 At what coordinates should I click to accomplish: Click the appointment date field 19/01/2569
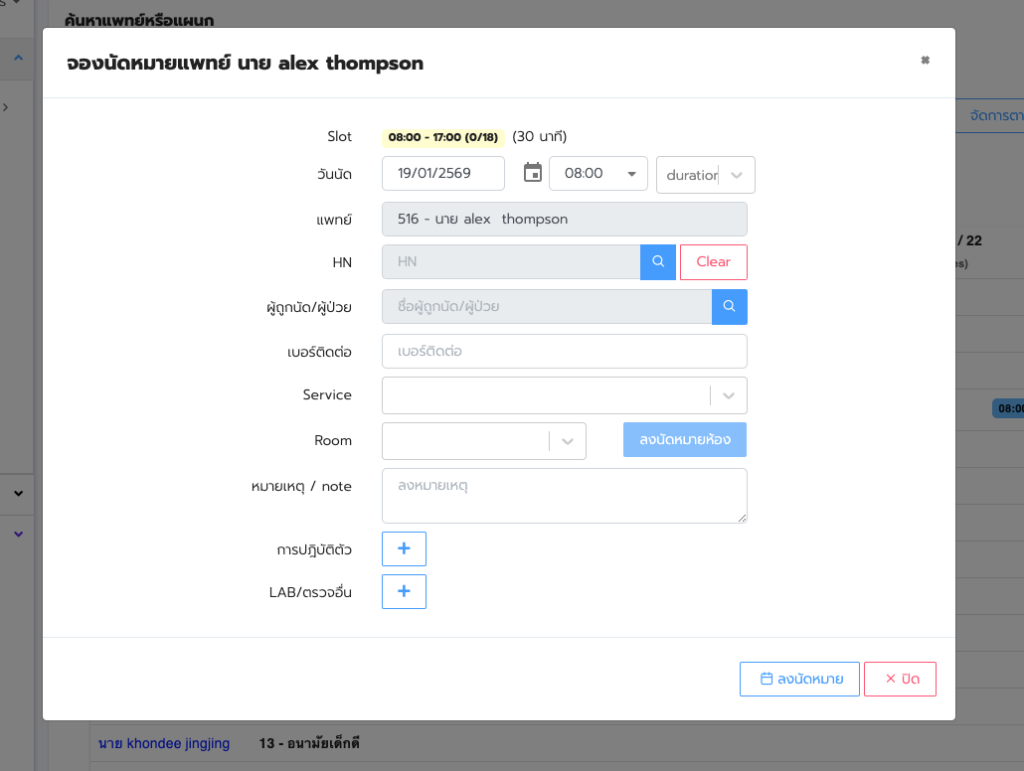(443, 173)
